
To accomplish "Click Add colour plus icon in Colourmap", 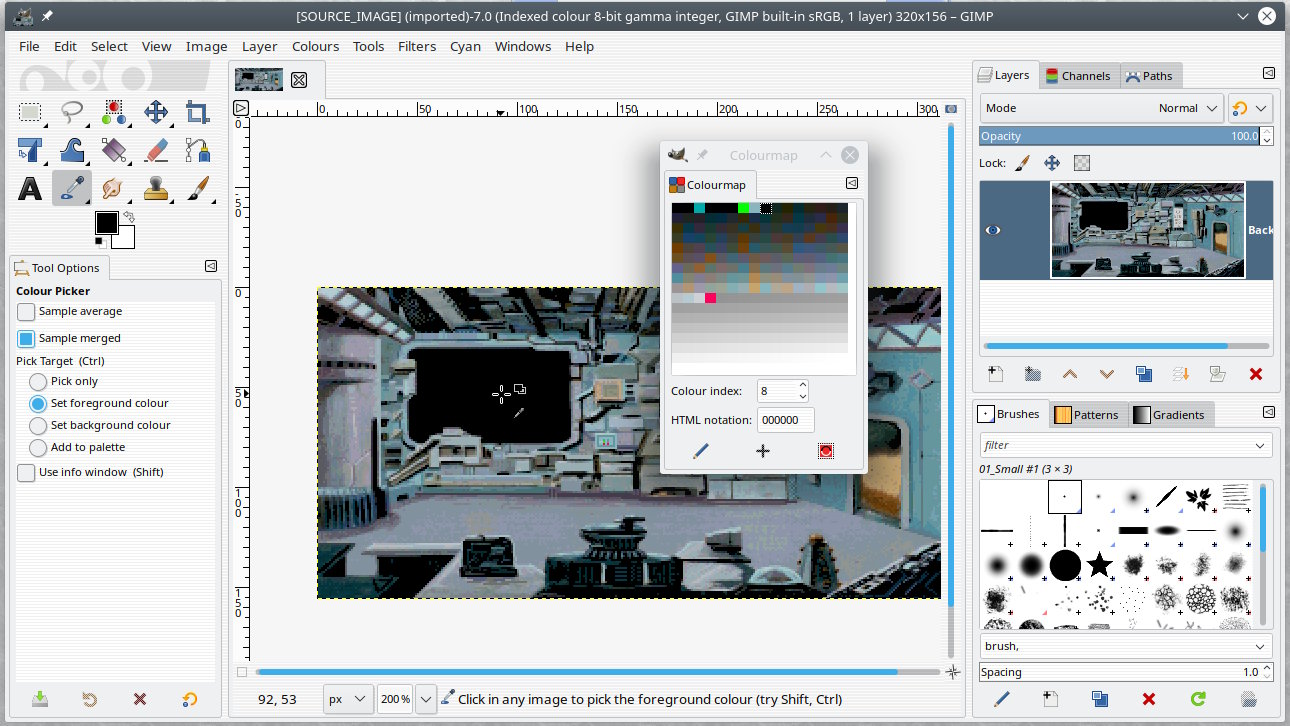I will click(x=763, y=451).
